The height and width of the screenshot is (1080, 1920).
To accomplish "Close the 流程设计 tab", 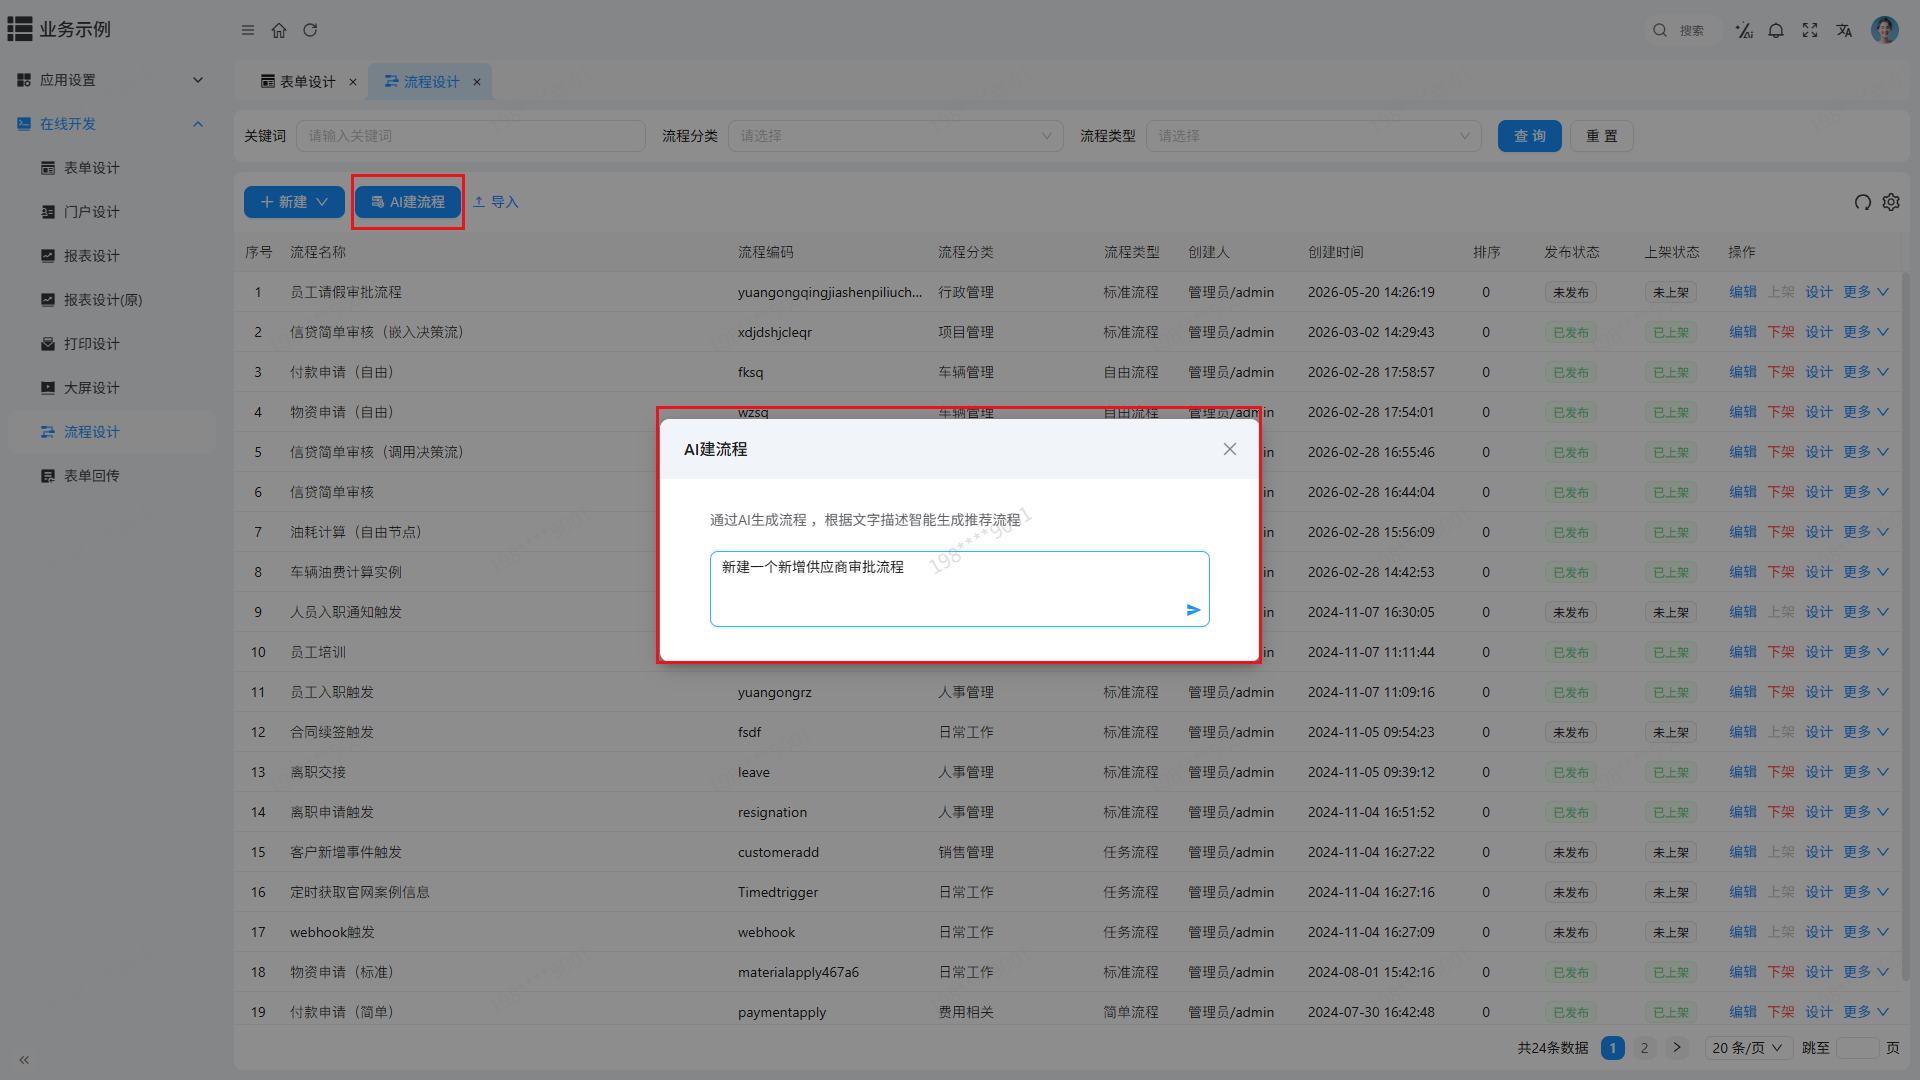I will [477, 82].
